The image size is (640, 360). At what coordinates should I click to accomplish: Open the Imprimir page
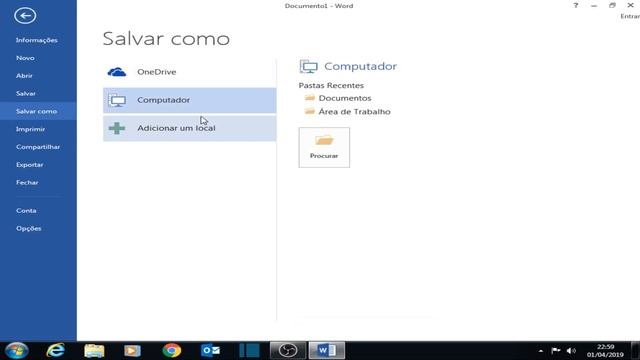click(x=31, y=129)
